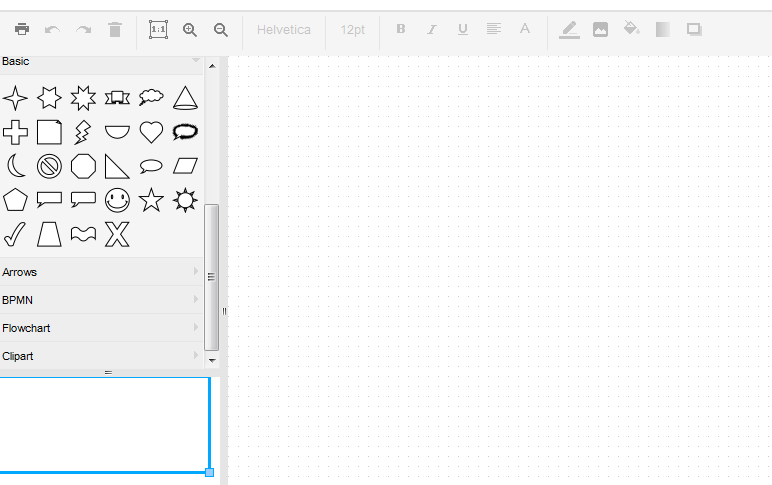Click the Redo arrow icon
This screenshot has height=485, width=772.
click(x=84, y=30)
